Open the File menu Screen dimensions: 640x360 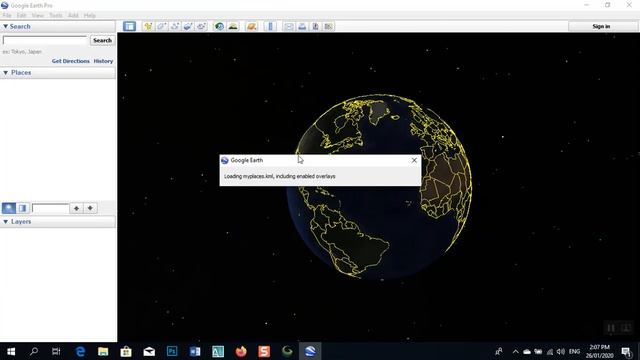coord(7,16)
